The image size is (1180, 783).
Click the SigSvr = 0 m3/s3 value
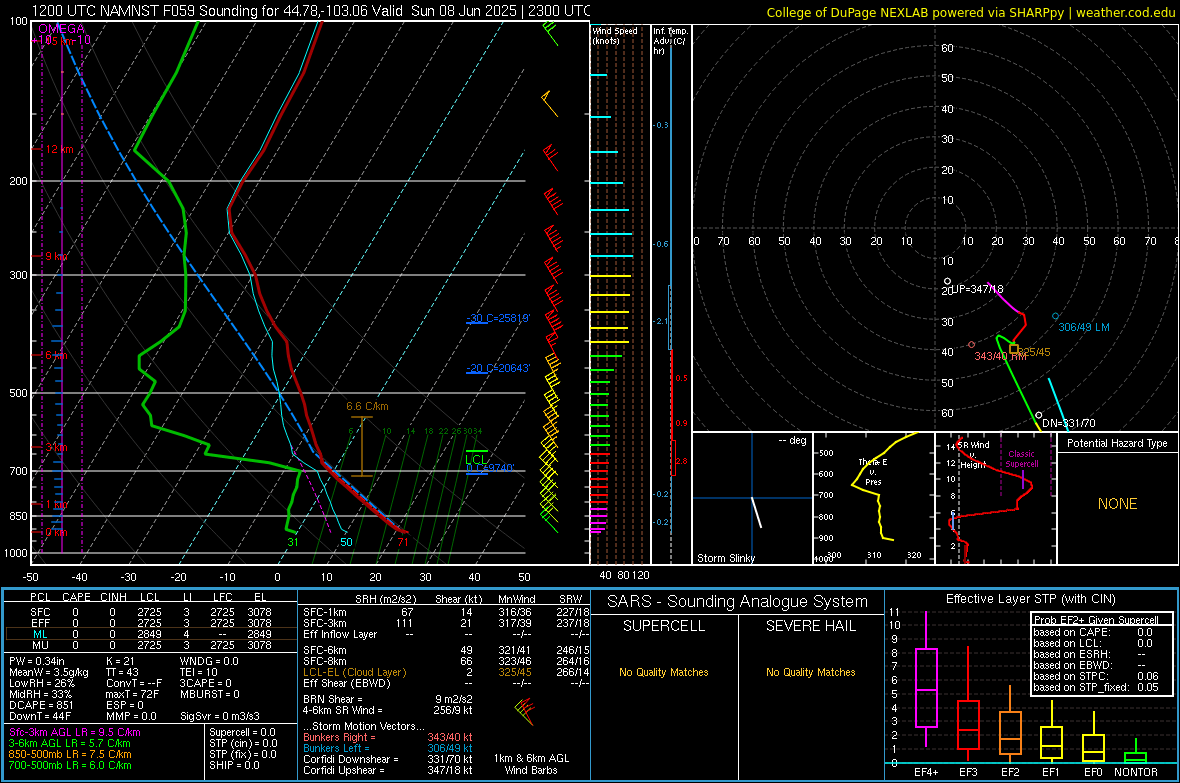click(x=220, y=716)
